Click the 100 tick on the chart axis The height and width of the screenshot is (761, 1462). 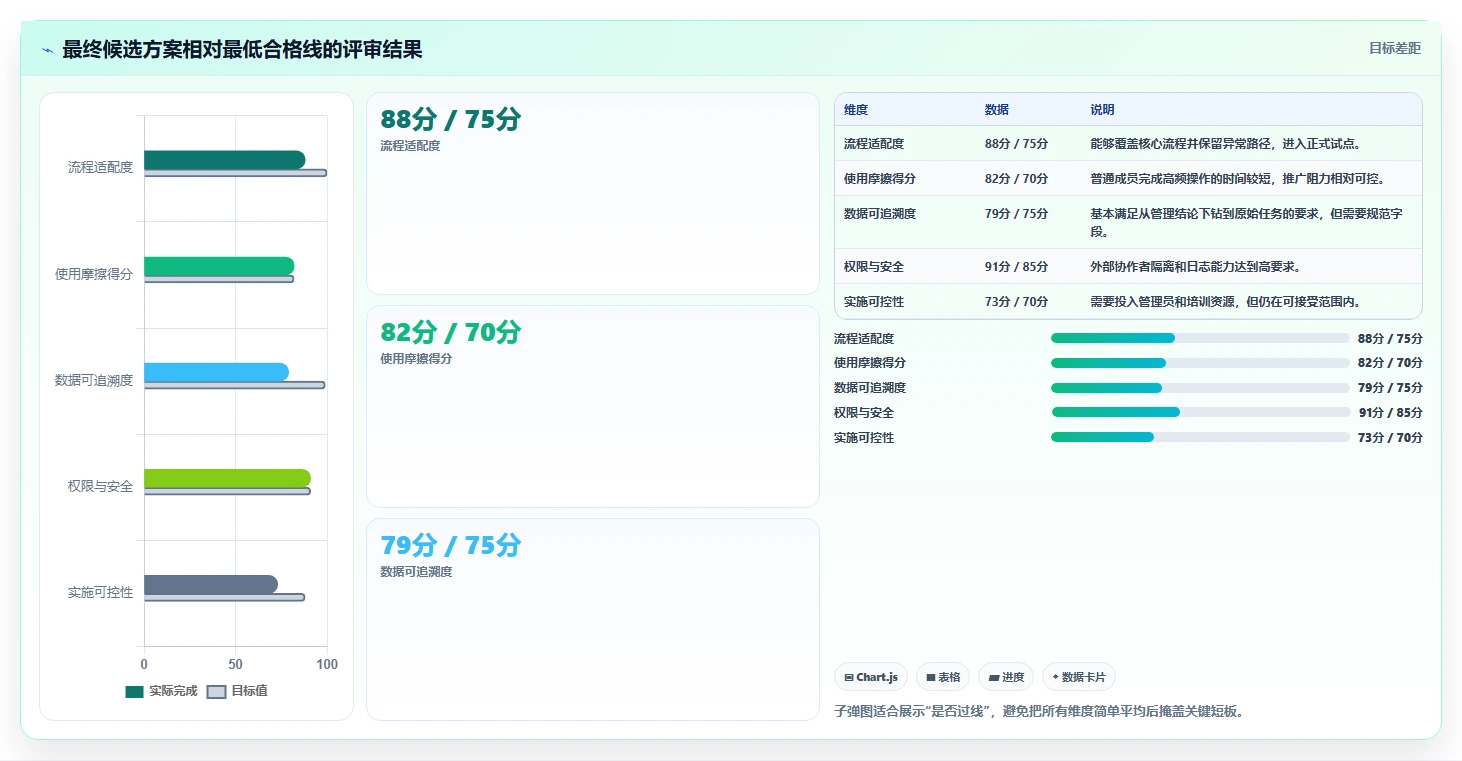[327, 664]
